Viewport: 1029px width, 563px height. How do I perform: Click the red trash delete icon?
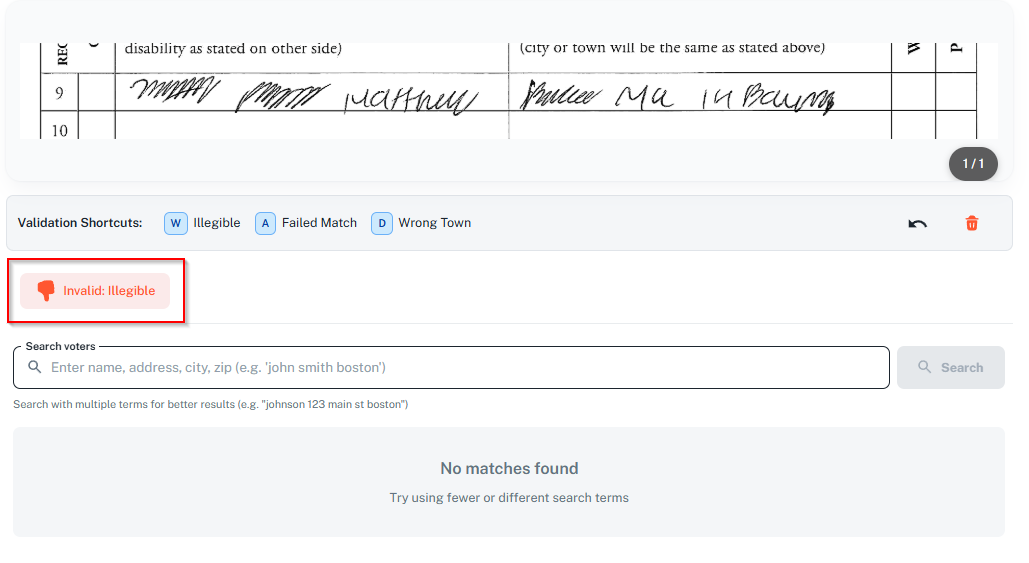click(x=971, y=223)
